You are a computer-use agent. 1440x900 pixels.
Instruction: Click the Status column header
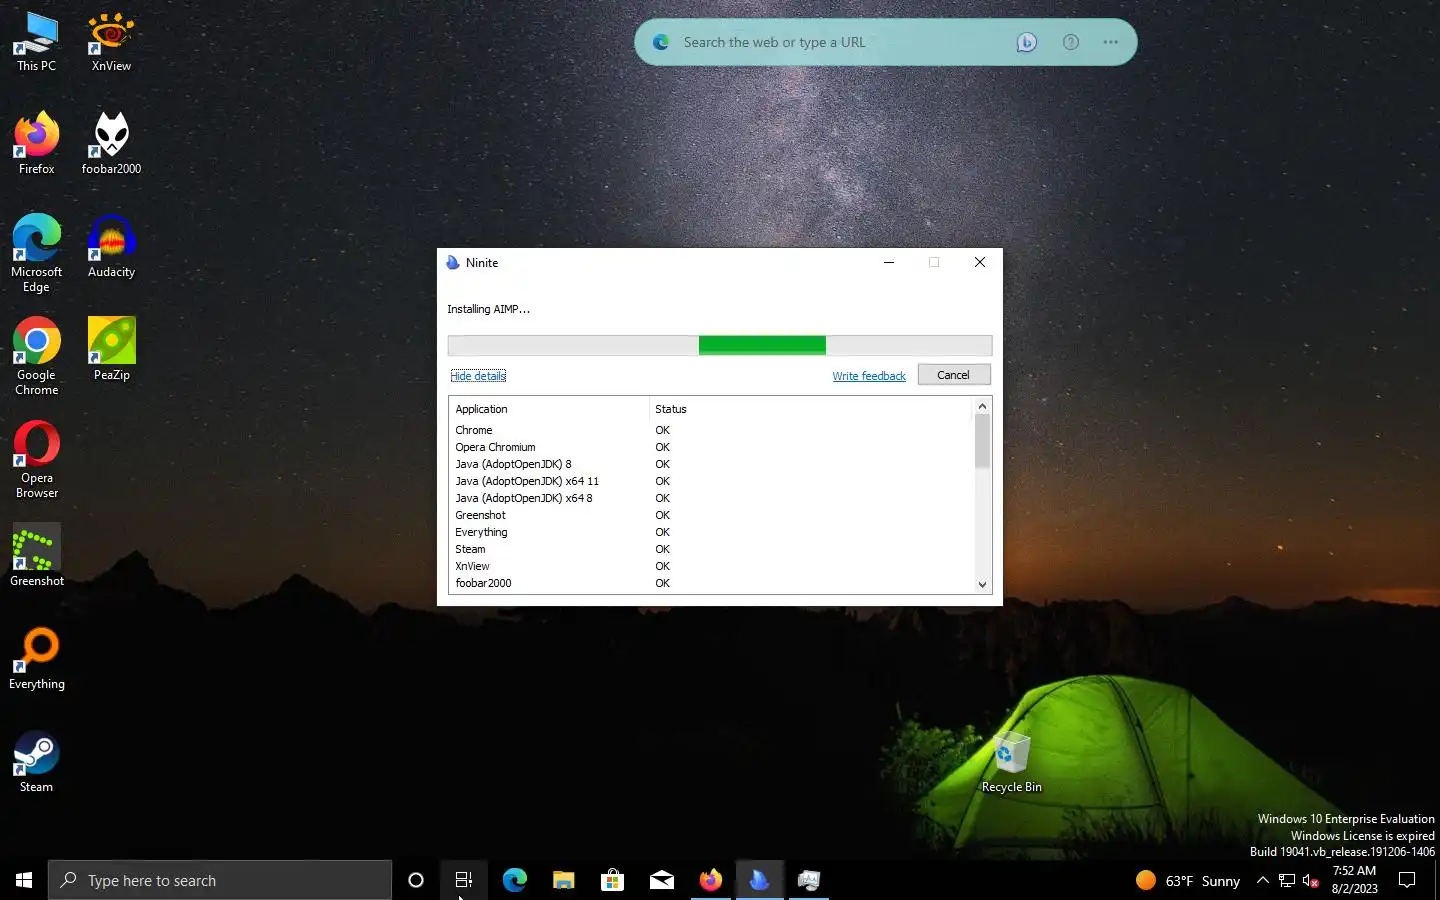811,409
